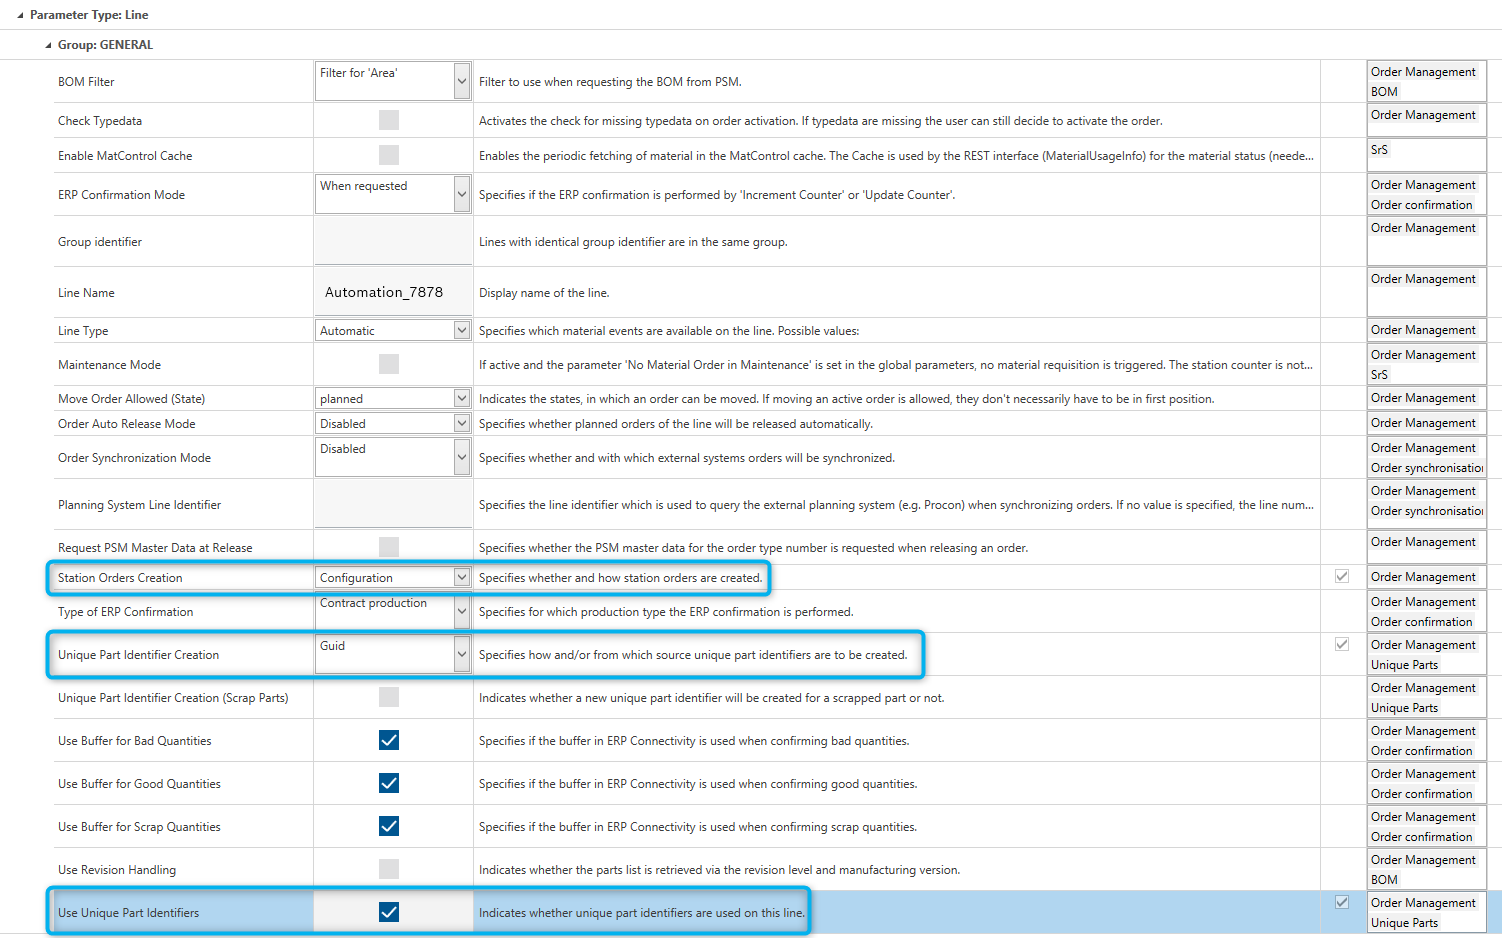
Task: Open the Unique Part Identifier Creation dropdown
Action: point(461,653)
